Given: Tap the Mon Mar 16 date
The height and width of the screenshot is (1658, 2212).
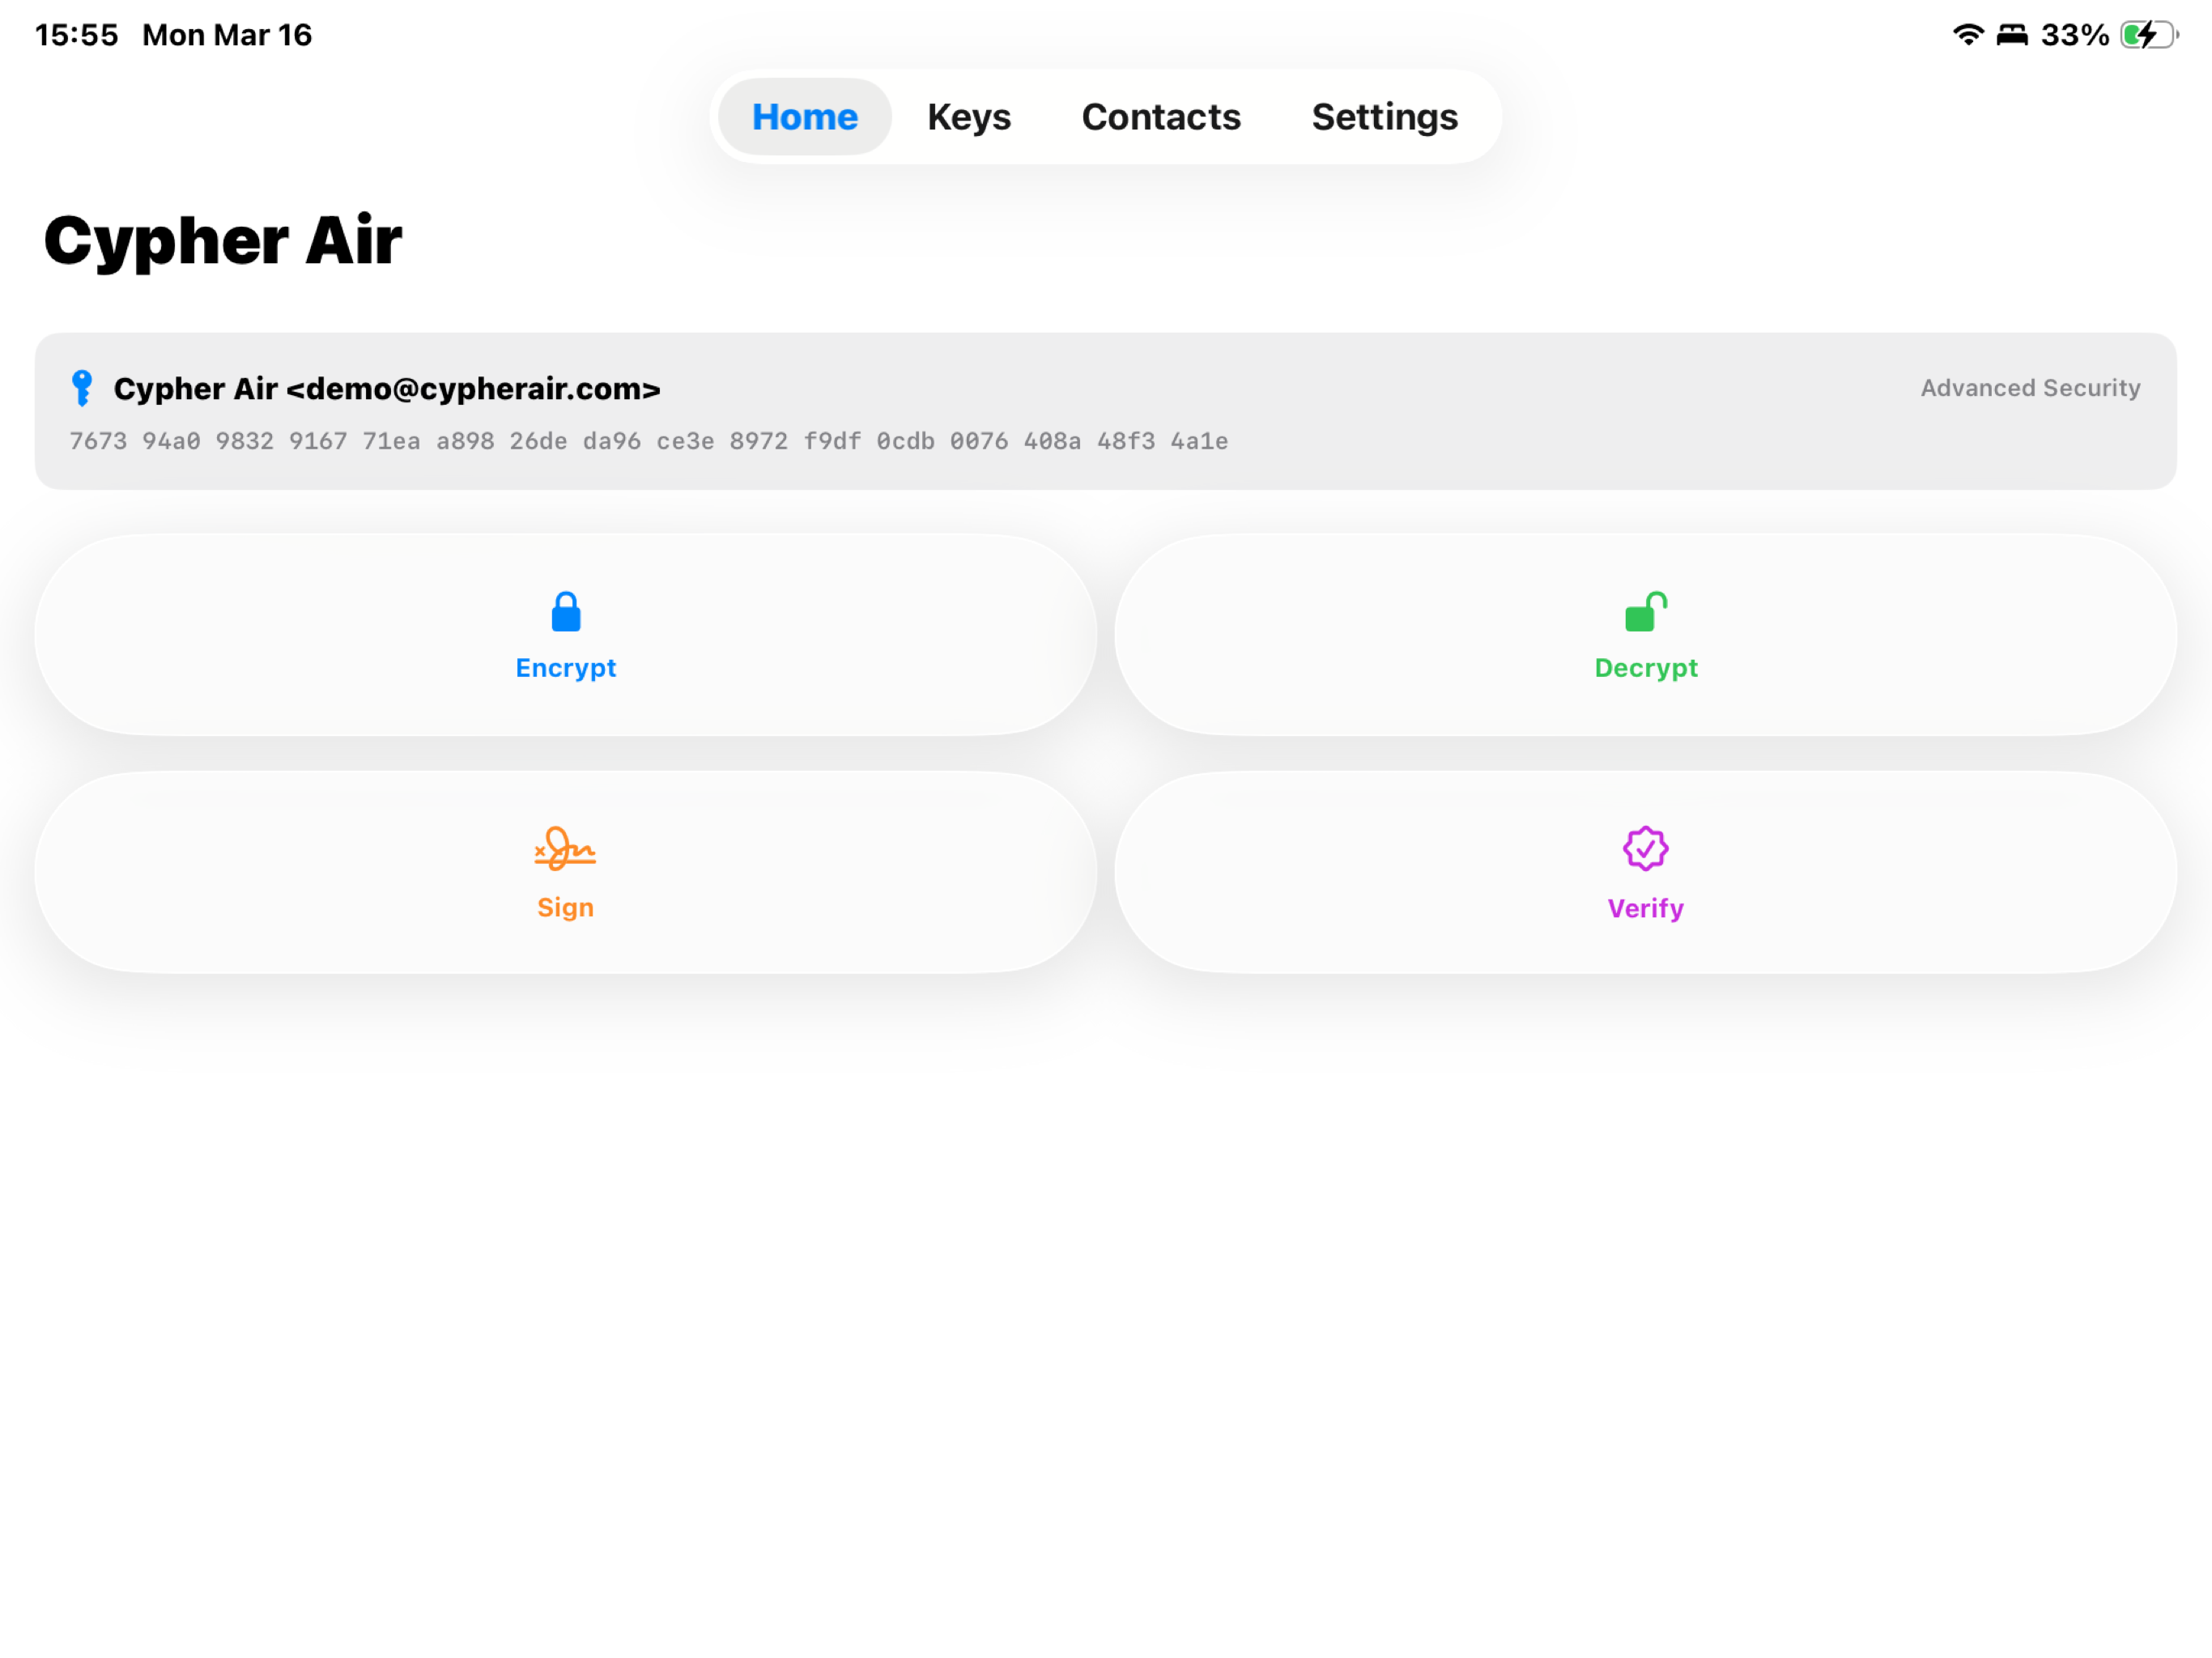Looking at the screenshot, I should [227, 35].
